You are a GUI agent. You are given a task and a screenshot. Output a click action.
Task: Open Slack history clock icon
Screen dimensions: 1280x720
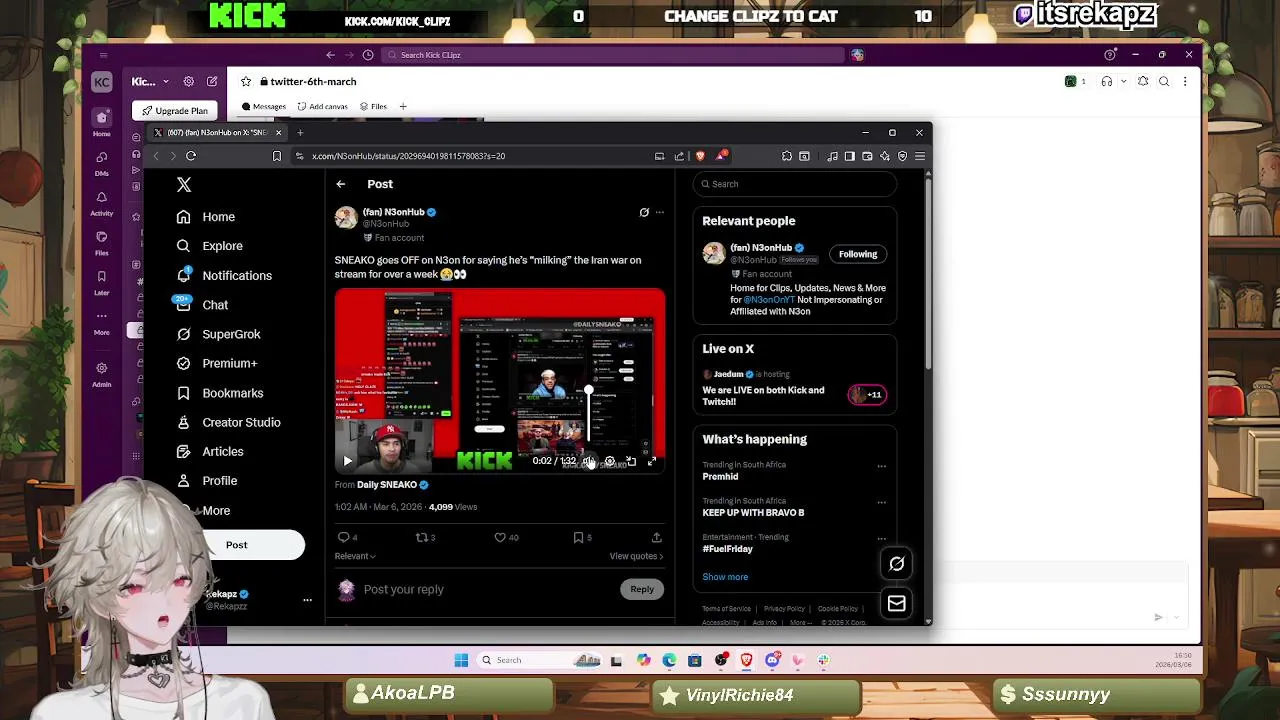(x=368, y=55)
